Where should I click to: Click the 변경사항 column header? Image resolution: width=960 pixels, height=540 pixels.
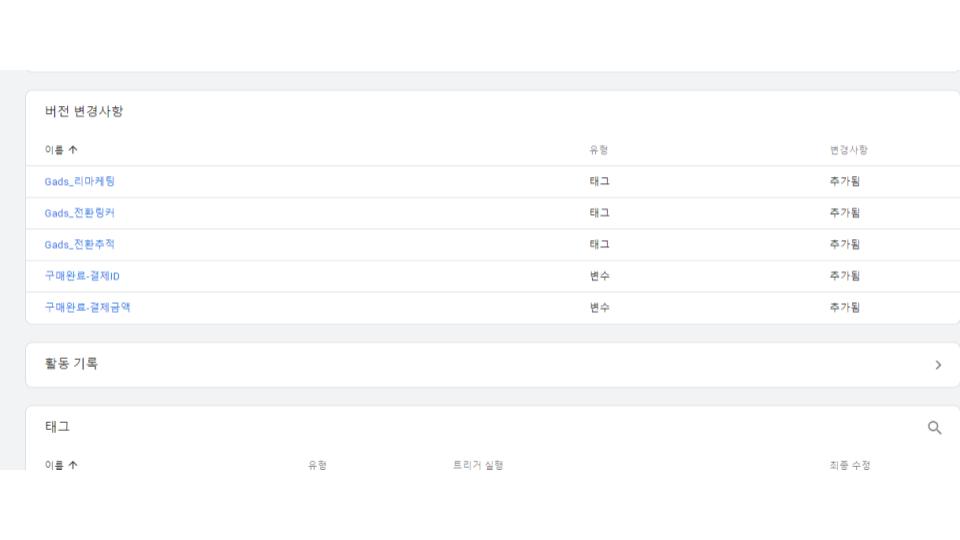(x=849, y=150)
